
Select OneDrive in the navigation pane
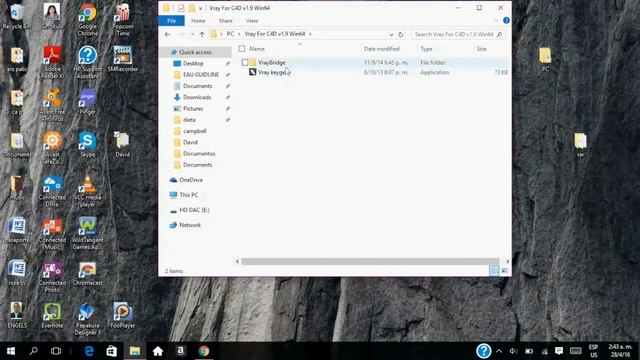point(191,180)
